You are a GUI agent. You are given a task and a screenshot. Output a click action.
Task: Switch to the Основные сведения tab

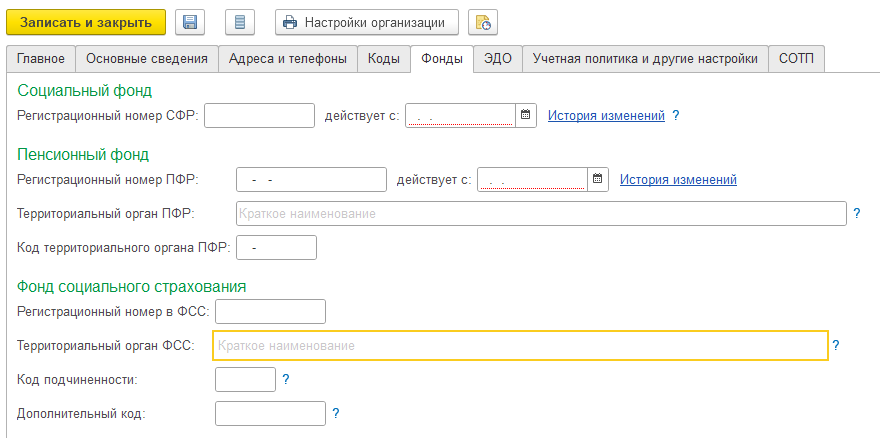pyautogui.click(x=146, y=59)
